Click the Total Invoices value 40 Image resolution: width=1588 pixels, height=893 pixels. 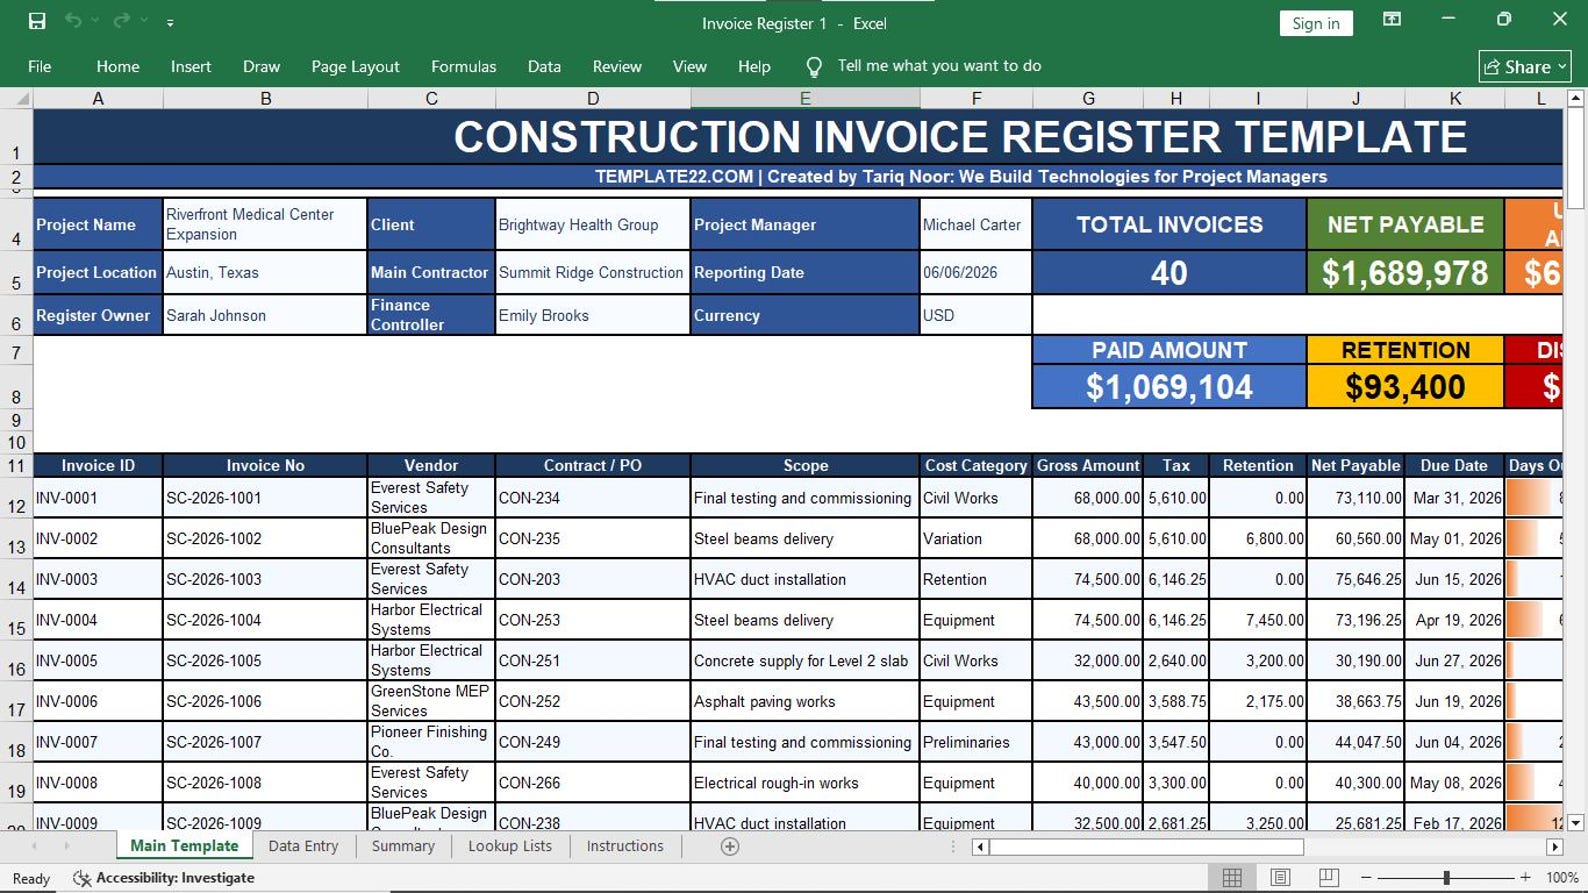1169,273
